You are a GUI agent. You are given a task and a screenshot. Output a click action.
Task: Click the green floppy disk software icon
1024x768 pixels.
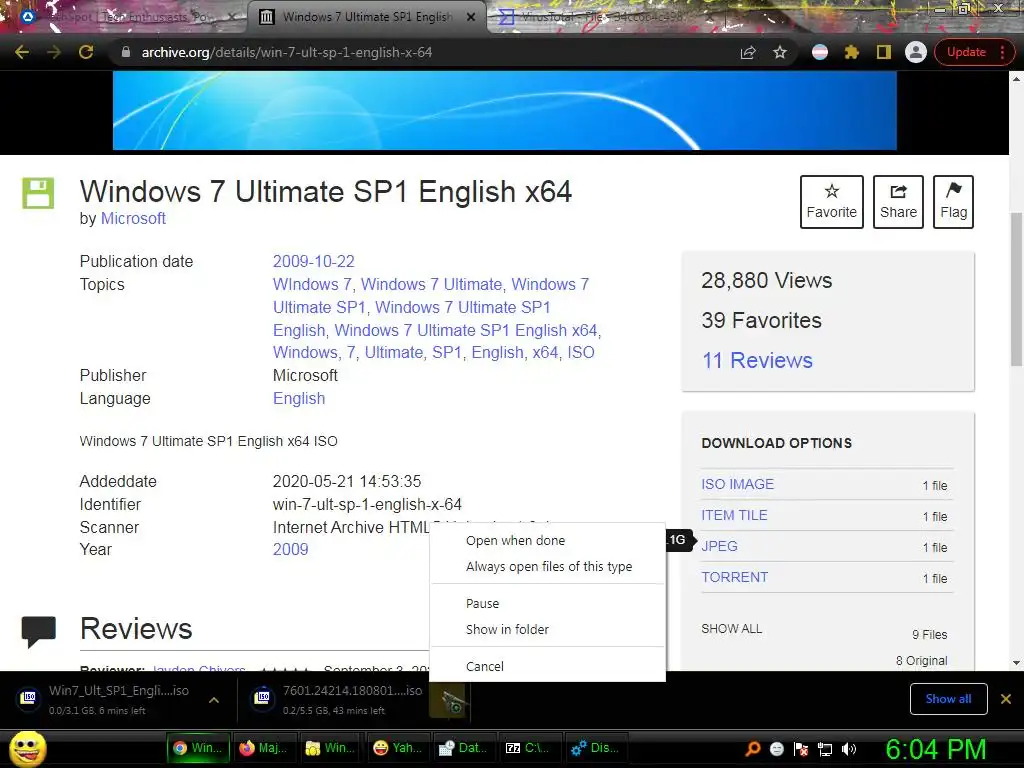[x=38, y=193]
